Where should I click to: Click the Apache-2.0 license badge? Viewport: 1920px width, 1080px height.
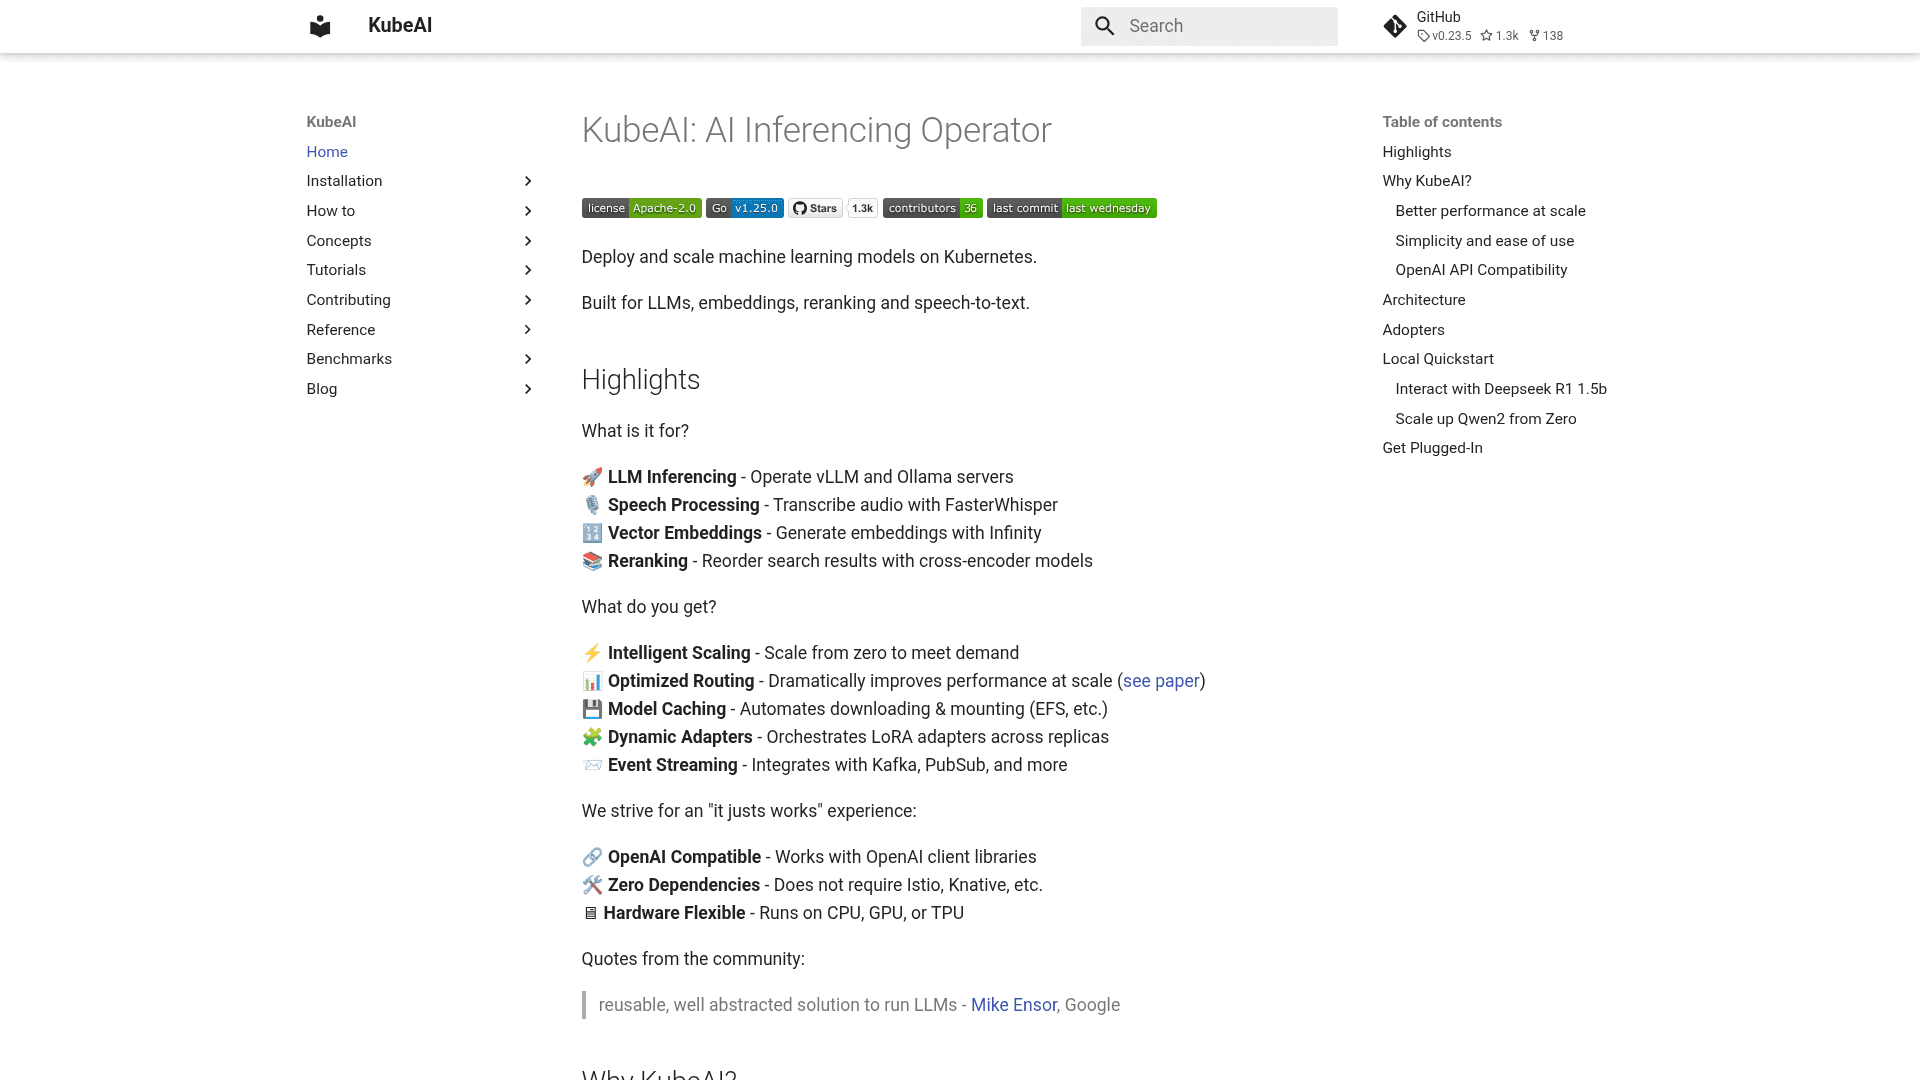pyautogui.click(x=641, y=208)
